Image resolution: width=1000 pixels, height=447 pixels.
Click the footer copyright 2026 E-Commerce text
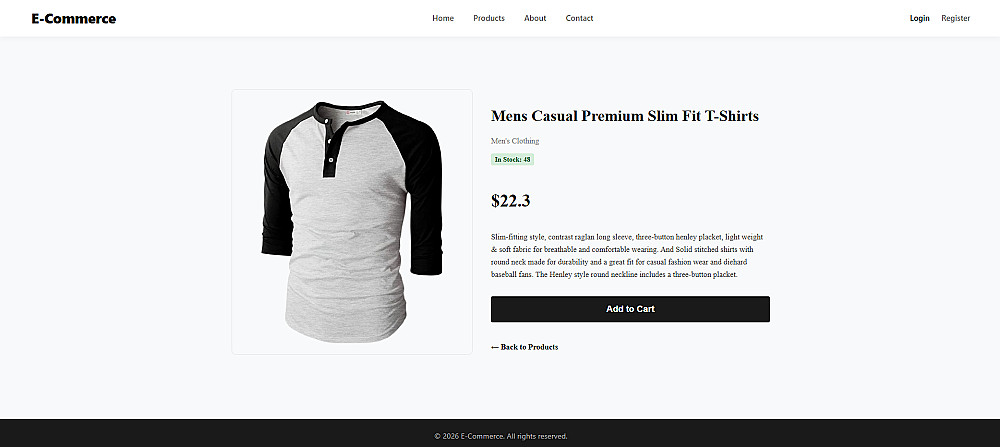tap(501, 436)
